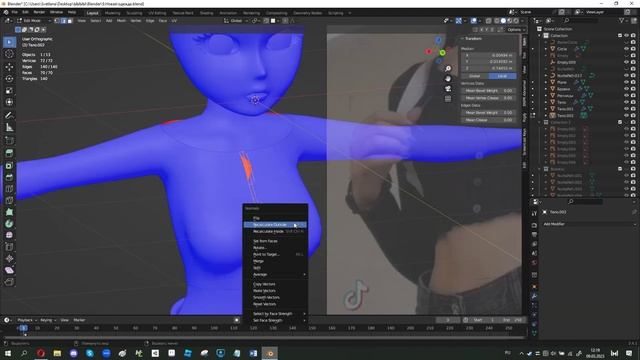Collapse the Collection tree in outliner
This screenshot has height=360, width=640.
[x=540, y=36]
